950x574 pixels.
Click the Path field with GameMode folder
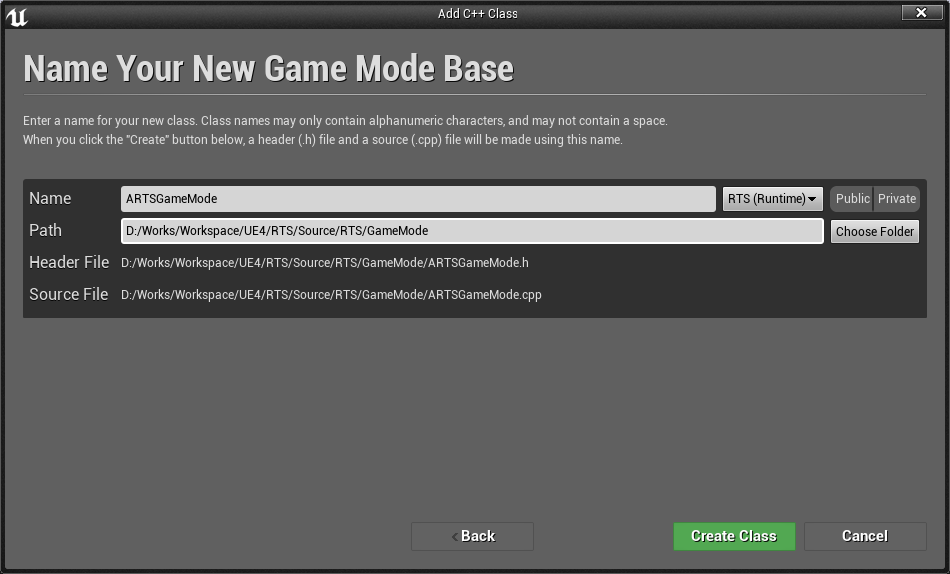coord(472,231)
